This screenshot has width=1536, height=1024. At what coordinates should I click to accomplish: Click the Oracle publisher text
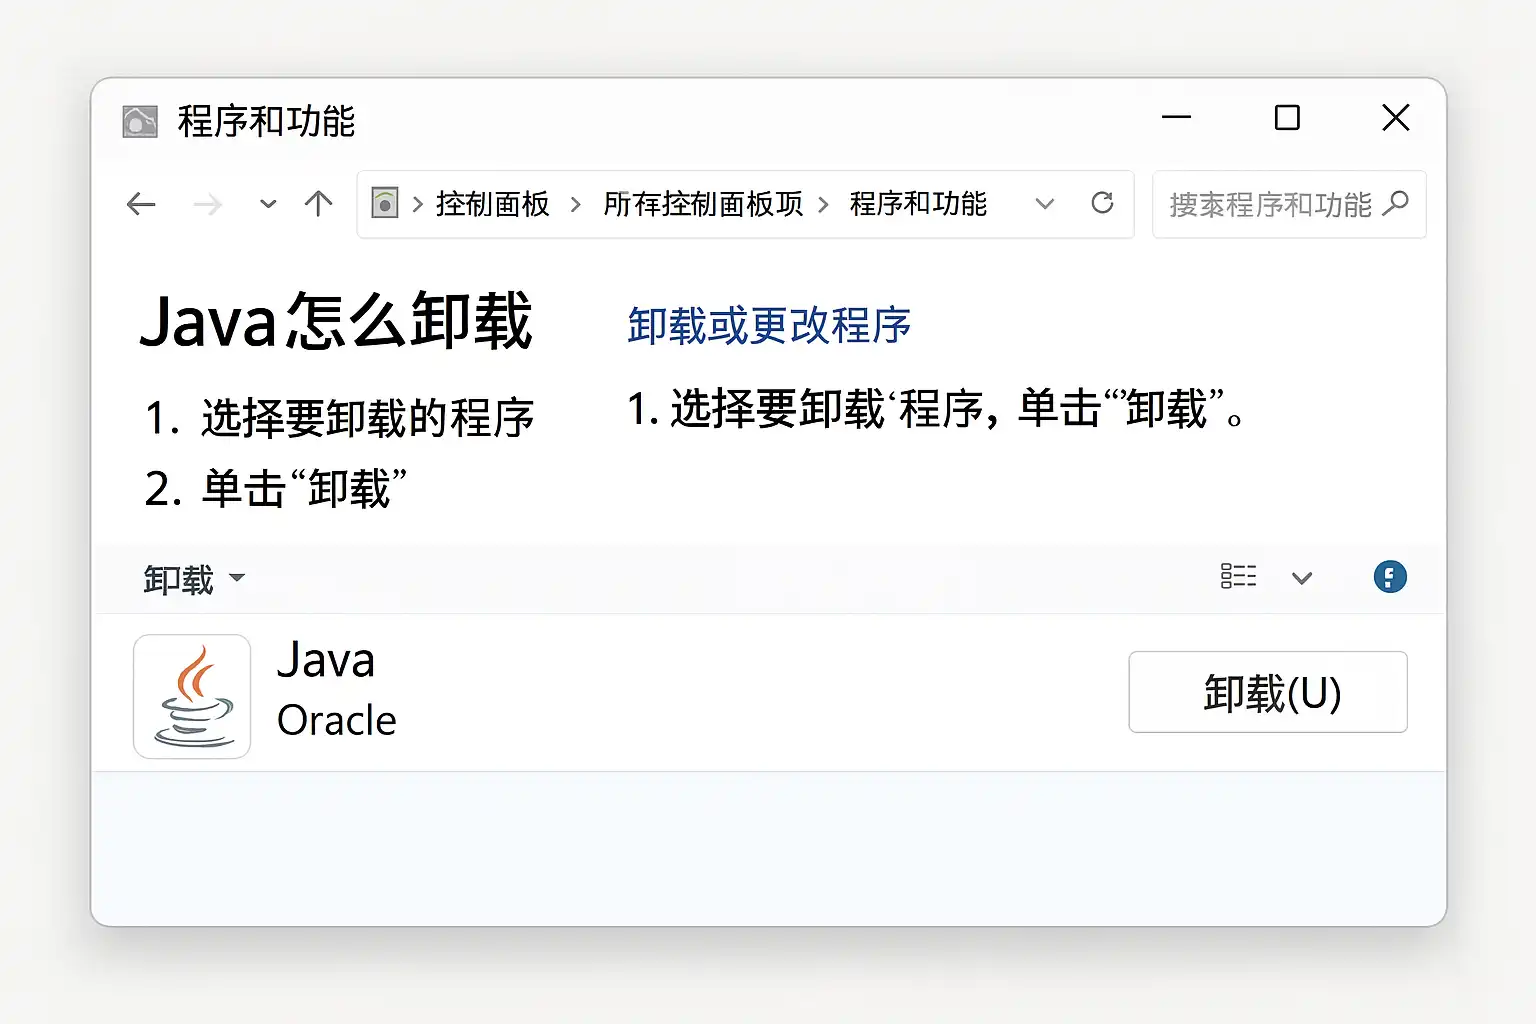point(337,720)
